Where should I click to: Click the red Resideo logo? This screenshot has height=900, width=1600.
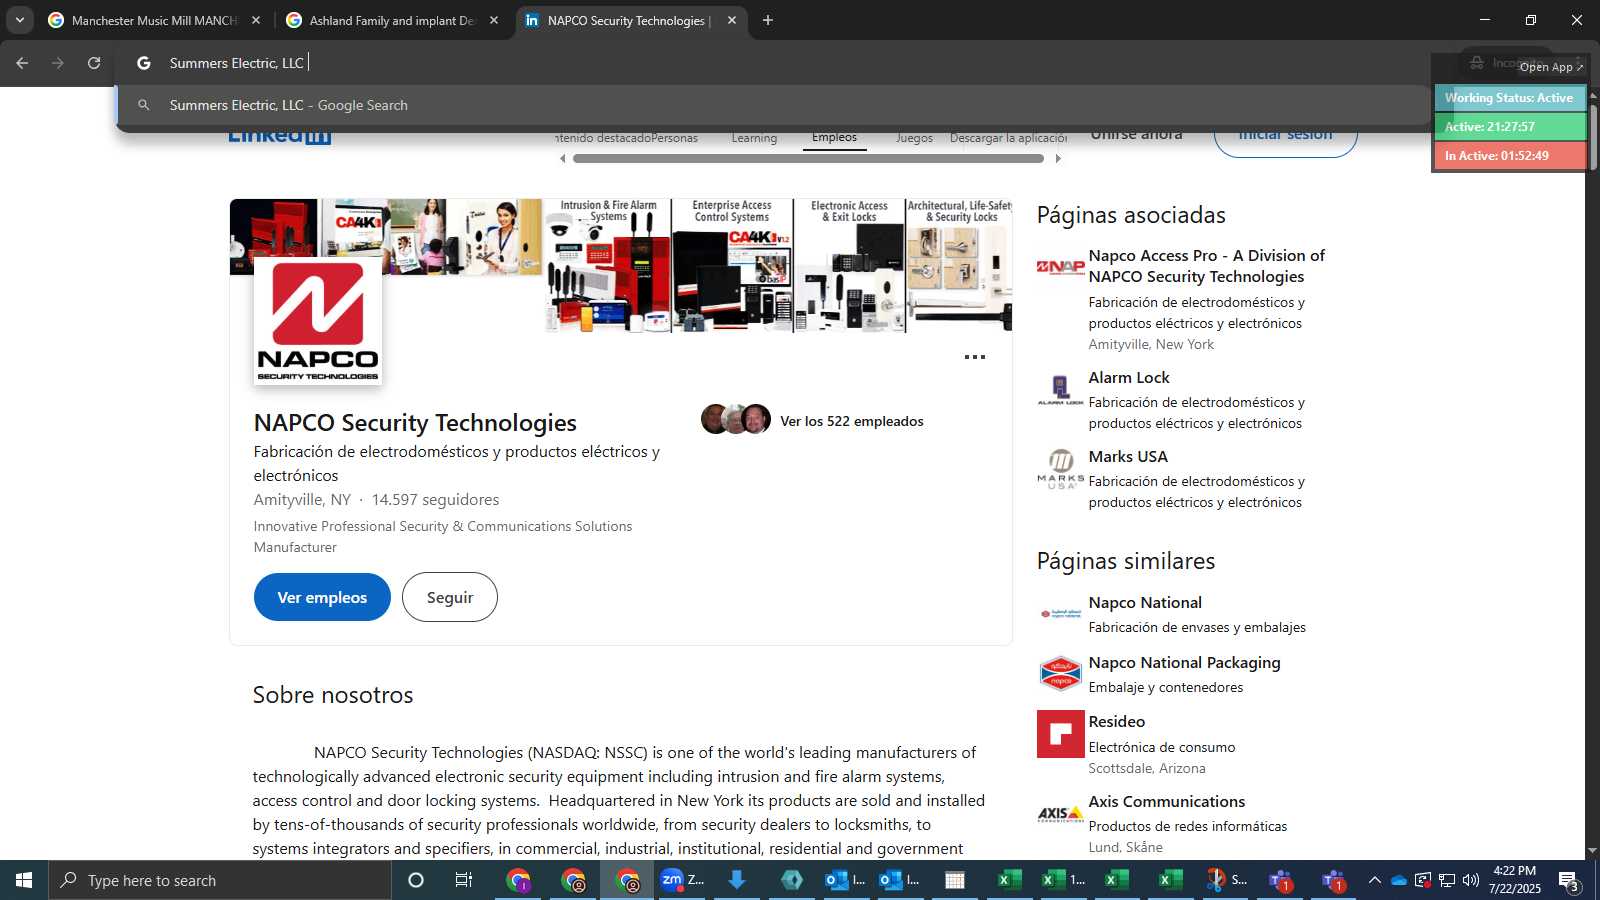point(1061,734)
